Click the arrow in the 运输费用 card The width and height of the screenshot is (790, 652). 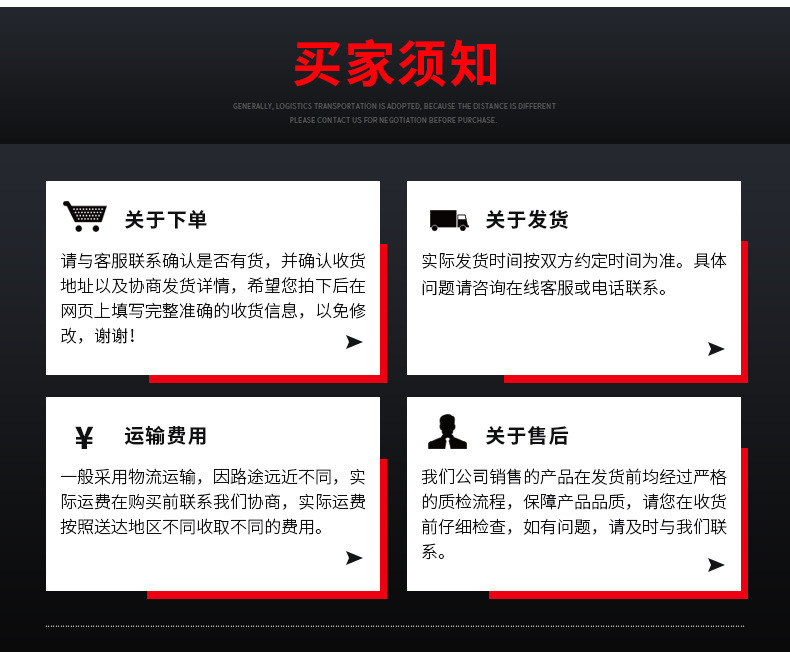(x=354, y=558)
